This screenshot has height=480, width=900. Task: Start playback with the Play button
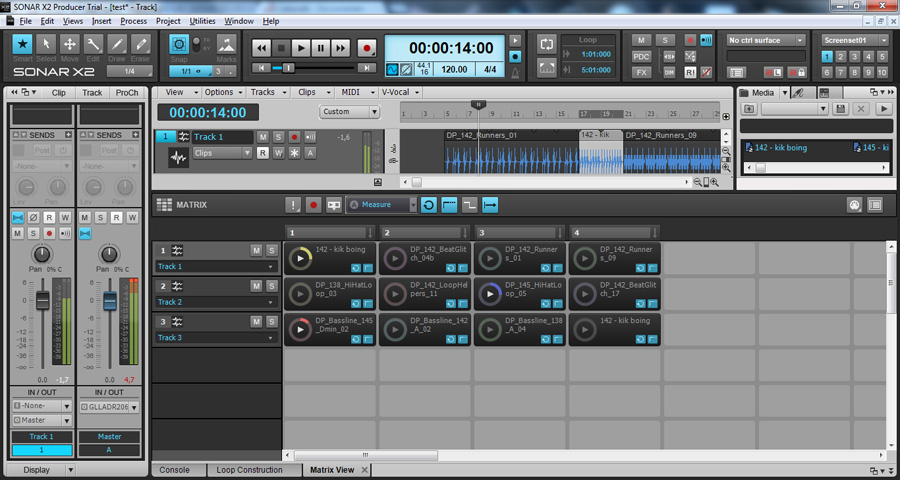(301, 47)
